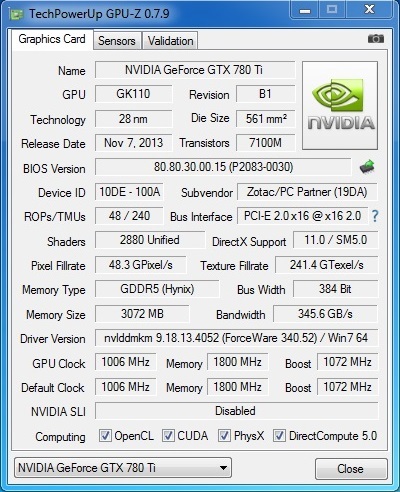The height and width of the screenshot is (492, 400).
Task: Click the Subvendor field Zotac/PC Partner
Action: point(307,192)
